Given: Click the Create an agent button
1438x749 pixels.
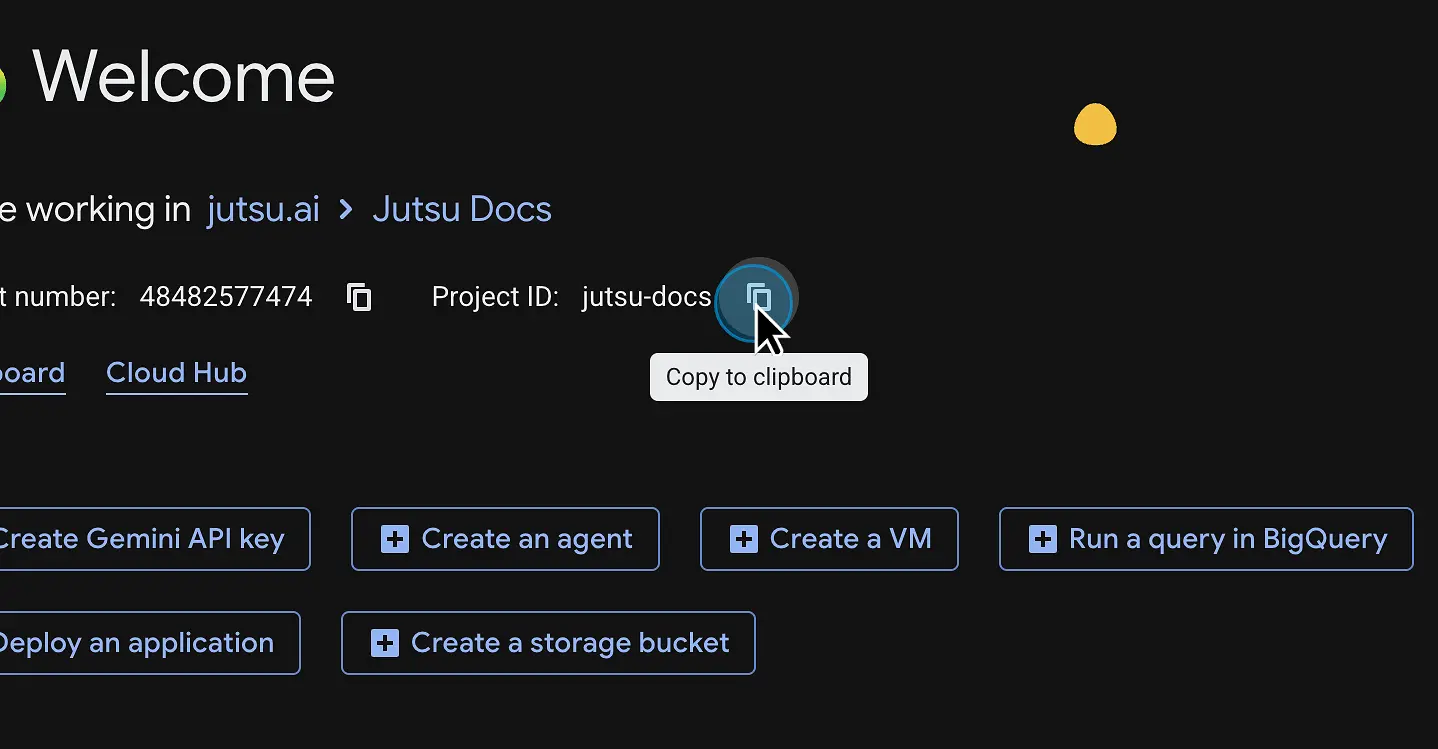Looking at the screenshot, I should pos(505,539).
